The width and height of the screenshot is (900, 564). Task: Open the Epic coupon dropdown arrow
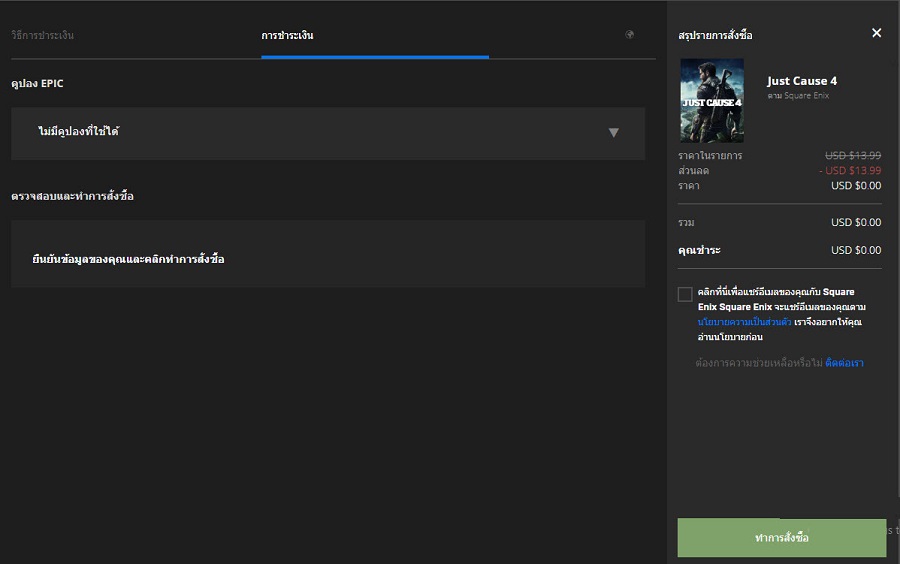coord(613,133)
